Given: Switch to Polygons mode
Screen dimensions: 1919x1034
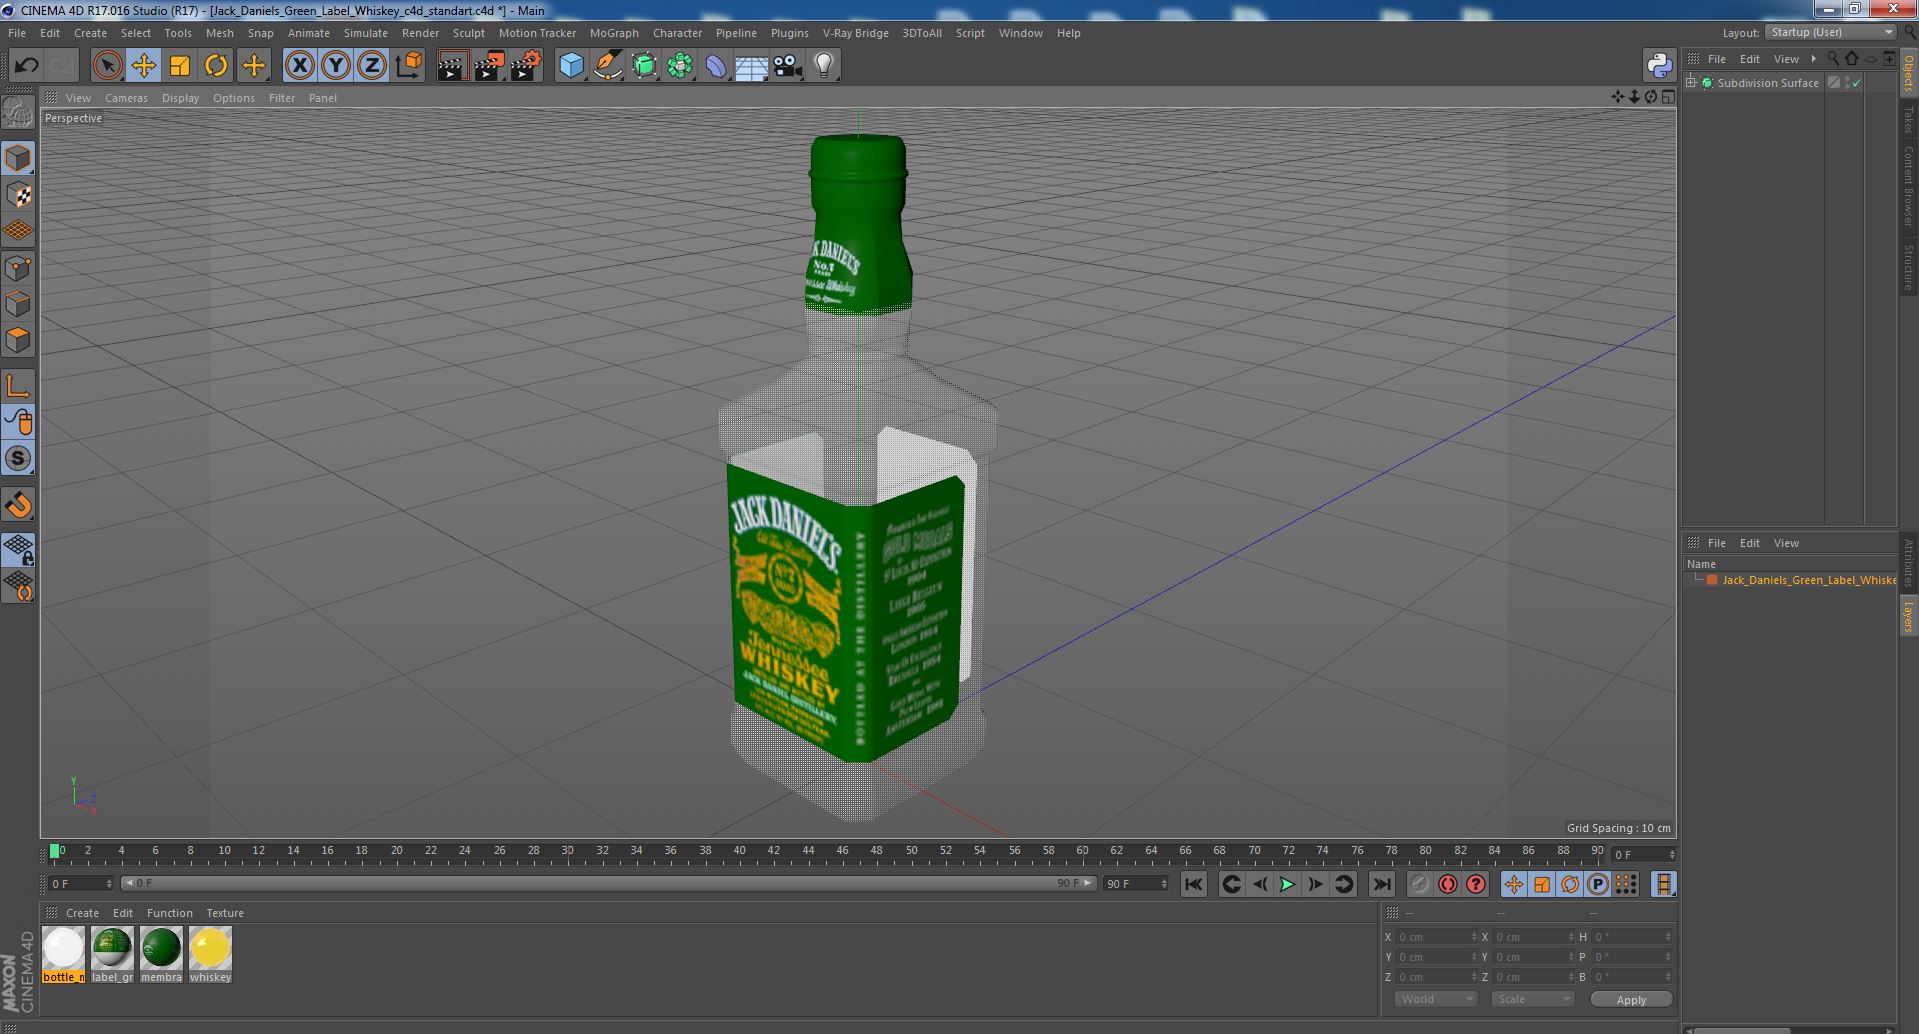Looking at the screenshot, I should coord(18,340).
